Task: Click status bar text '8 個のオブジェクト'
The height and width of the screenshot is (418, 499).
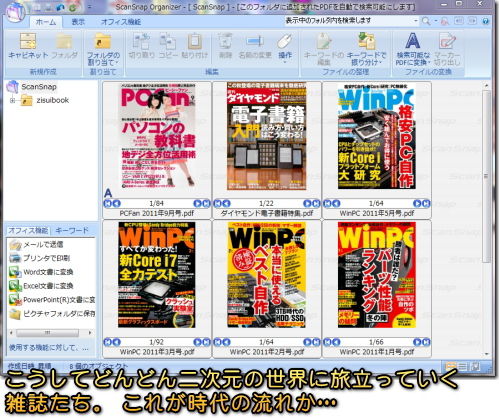Action: (99, 366)
